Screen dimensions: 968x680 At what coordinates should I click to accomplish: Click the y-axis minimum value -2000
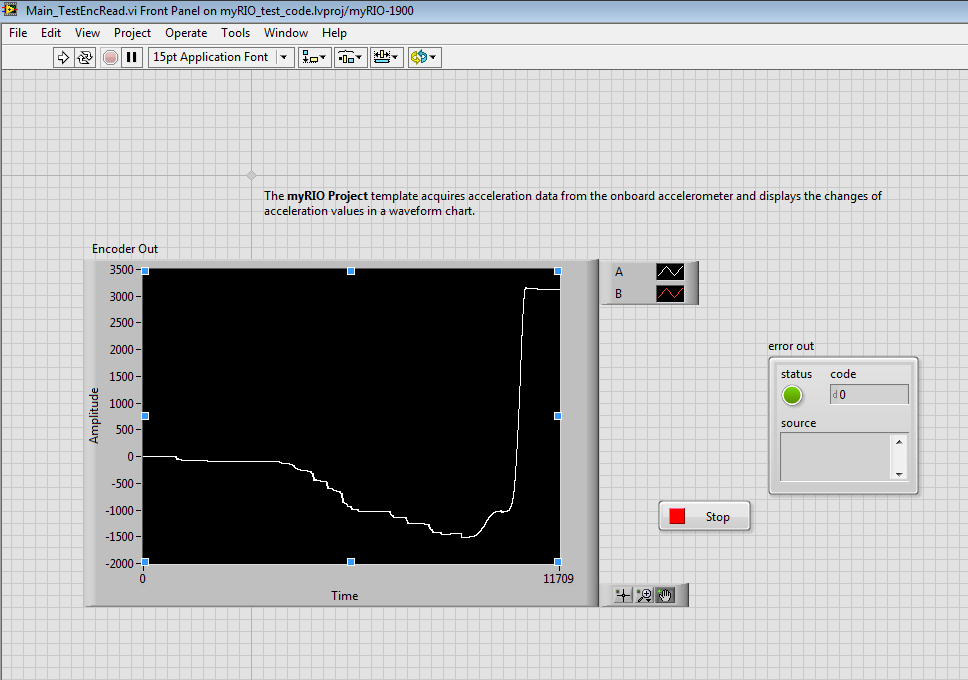point(120,563)
